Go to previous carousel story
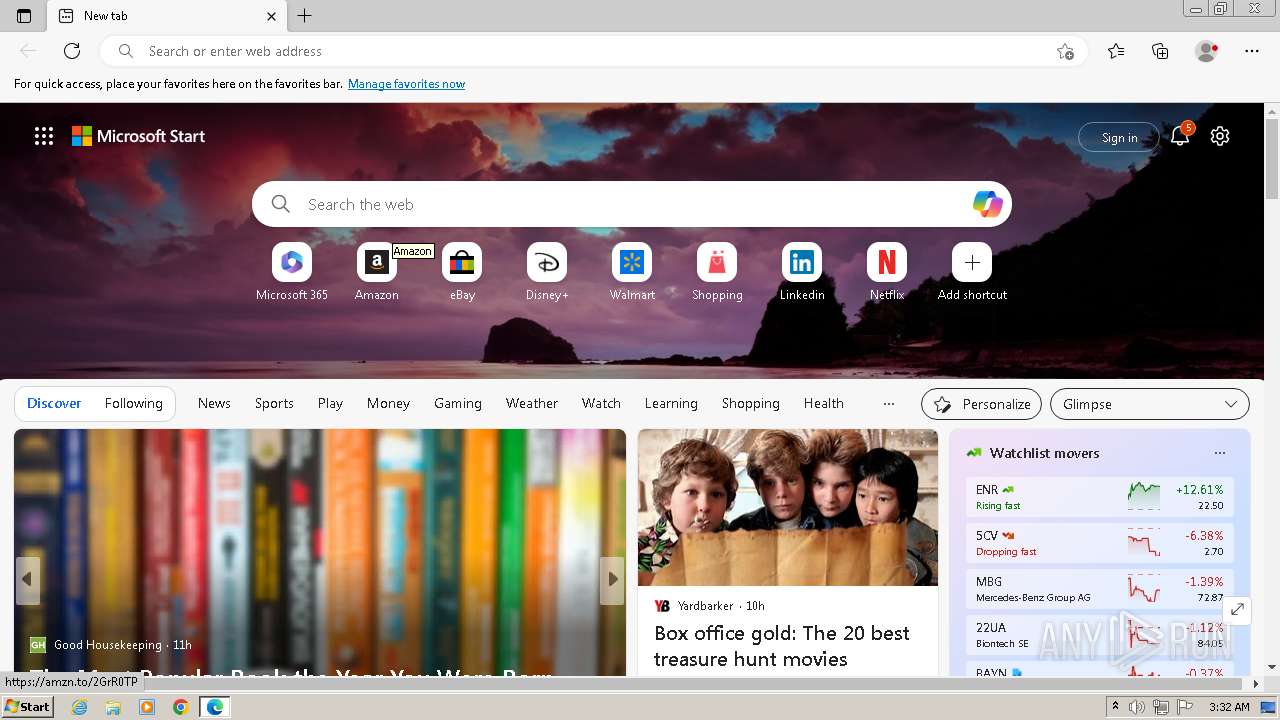 click(27, 579)
